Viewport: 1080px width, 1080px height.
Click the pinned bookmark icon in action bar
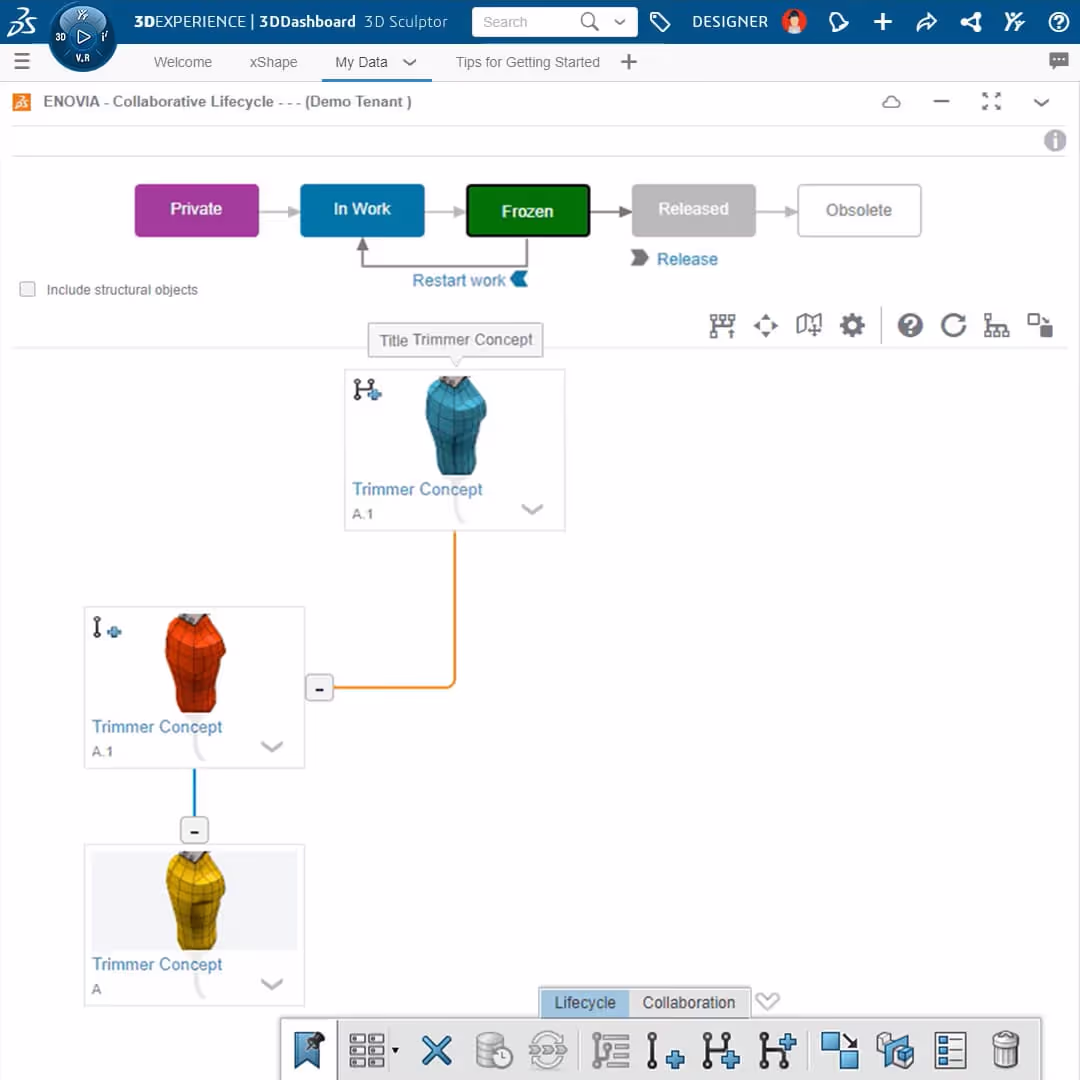pyautogui.click(x=309, y=1050)
